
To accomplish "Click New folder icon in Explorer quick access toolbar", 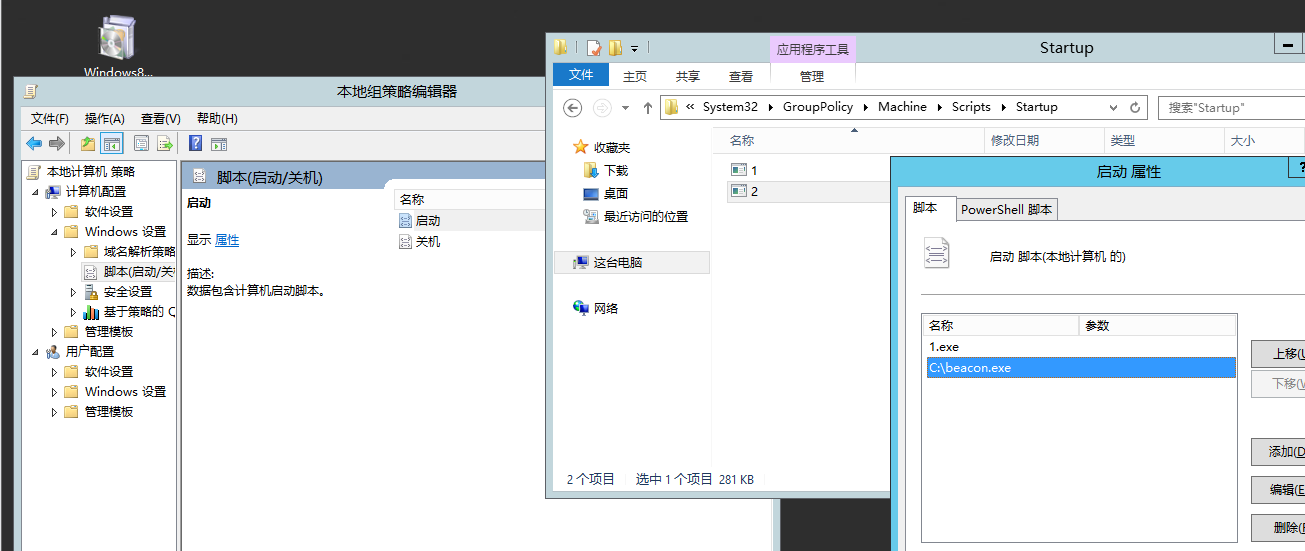I will [x=615, y=47].
